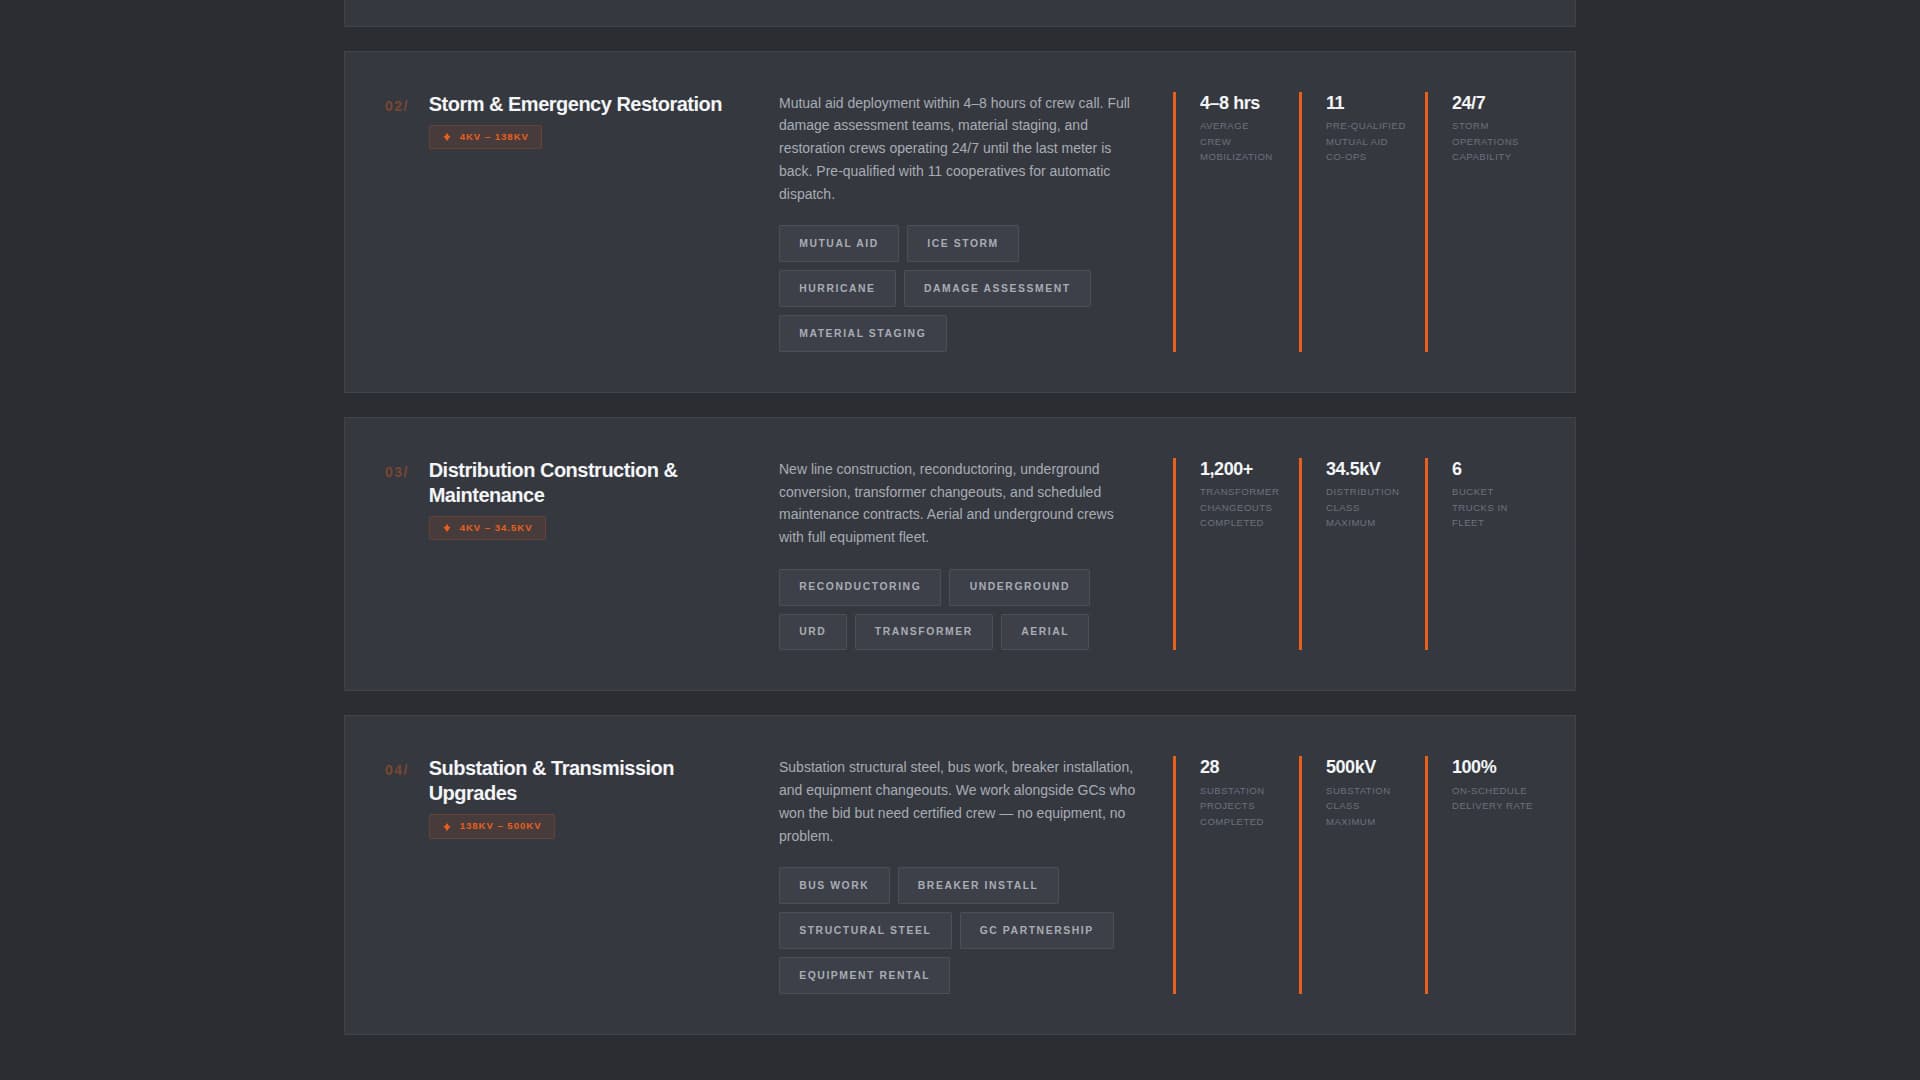Click the BUS WORK tag

[x=834, y=885]
